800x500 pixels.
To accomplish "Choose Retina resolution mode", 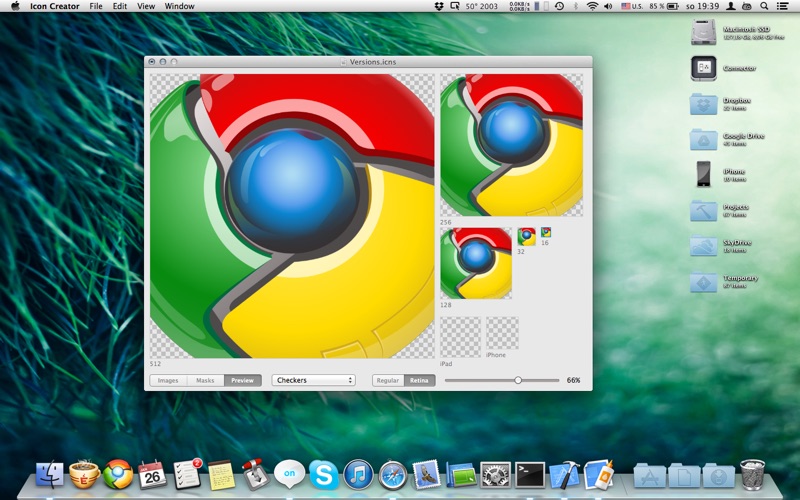I will (419, 380).
